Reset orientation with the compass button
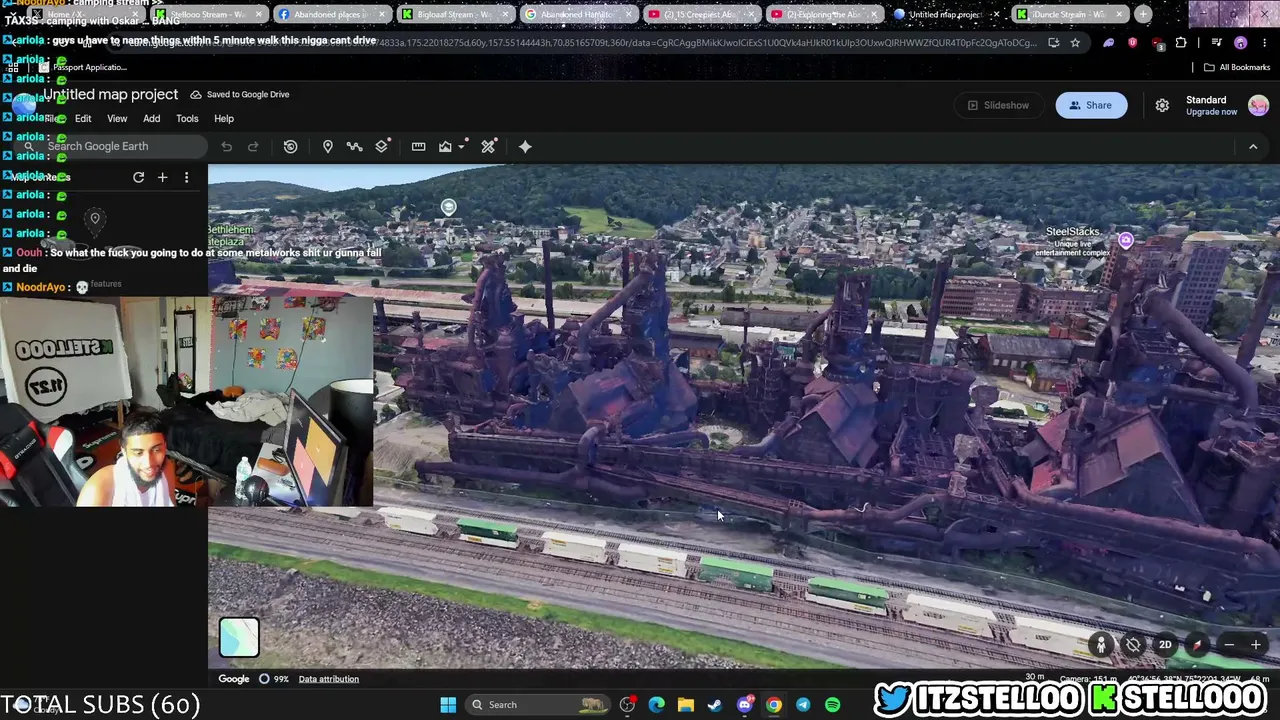Viewport: 1280px width, 720px height. (1196, 645)
